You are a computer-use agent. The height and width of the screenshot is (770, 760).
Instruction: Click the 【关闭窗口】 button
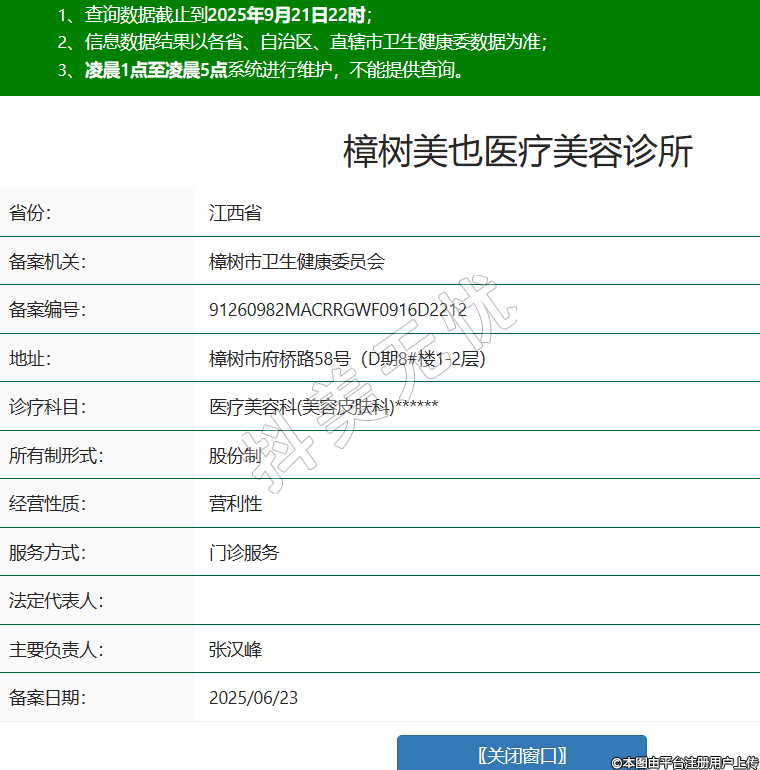coord(521,753)
